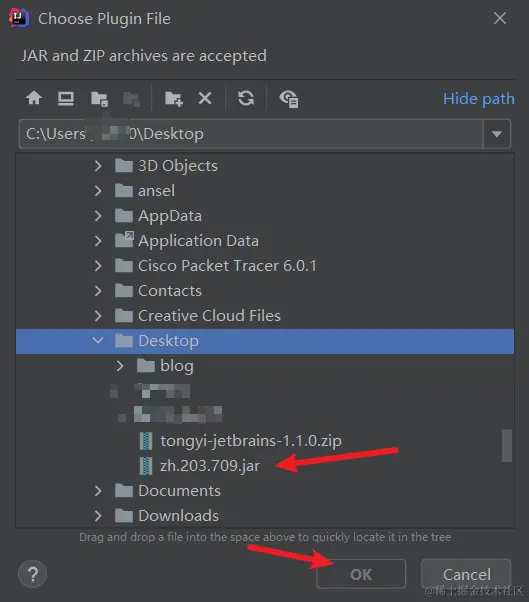529x602 pixels.
Task: Click the Downloads folder icon
Action: coord(124,516)
